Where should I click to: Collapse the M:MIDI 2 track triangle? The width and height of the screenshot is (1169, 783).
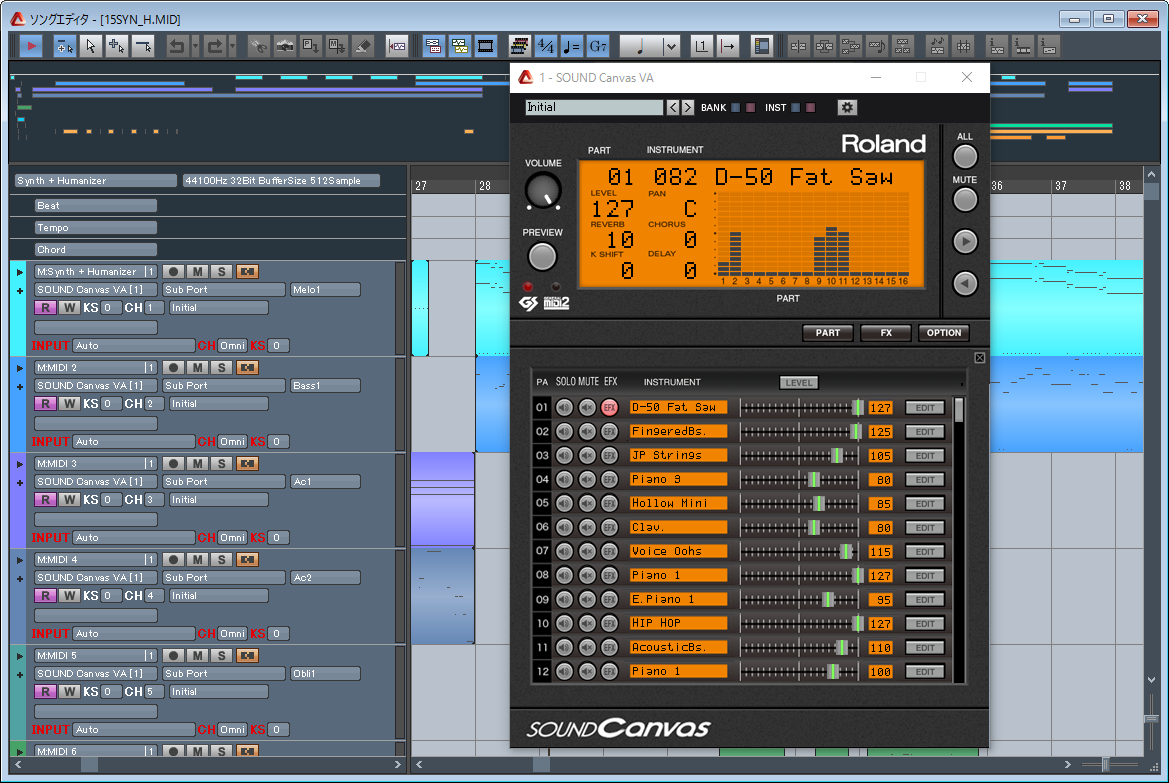click(x=19, y=368)
